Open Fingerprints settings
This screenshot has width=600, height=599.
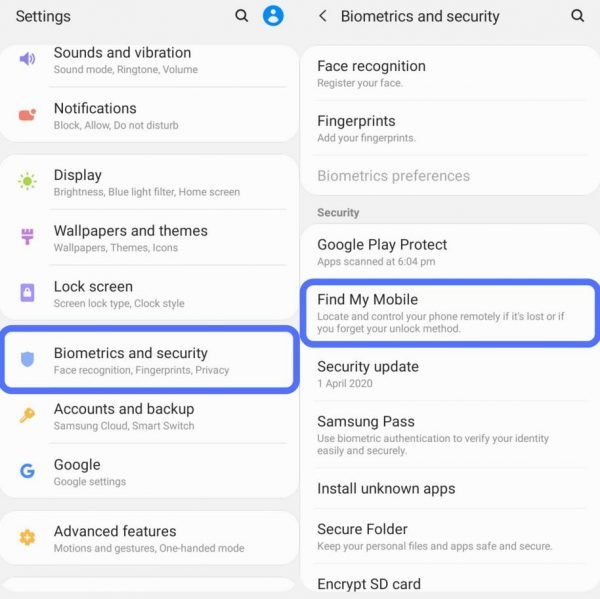[450, 129]
